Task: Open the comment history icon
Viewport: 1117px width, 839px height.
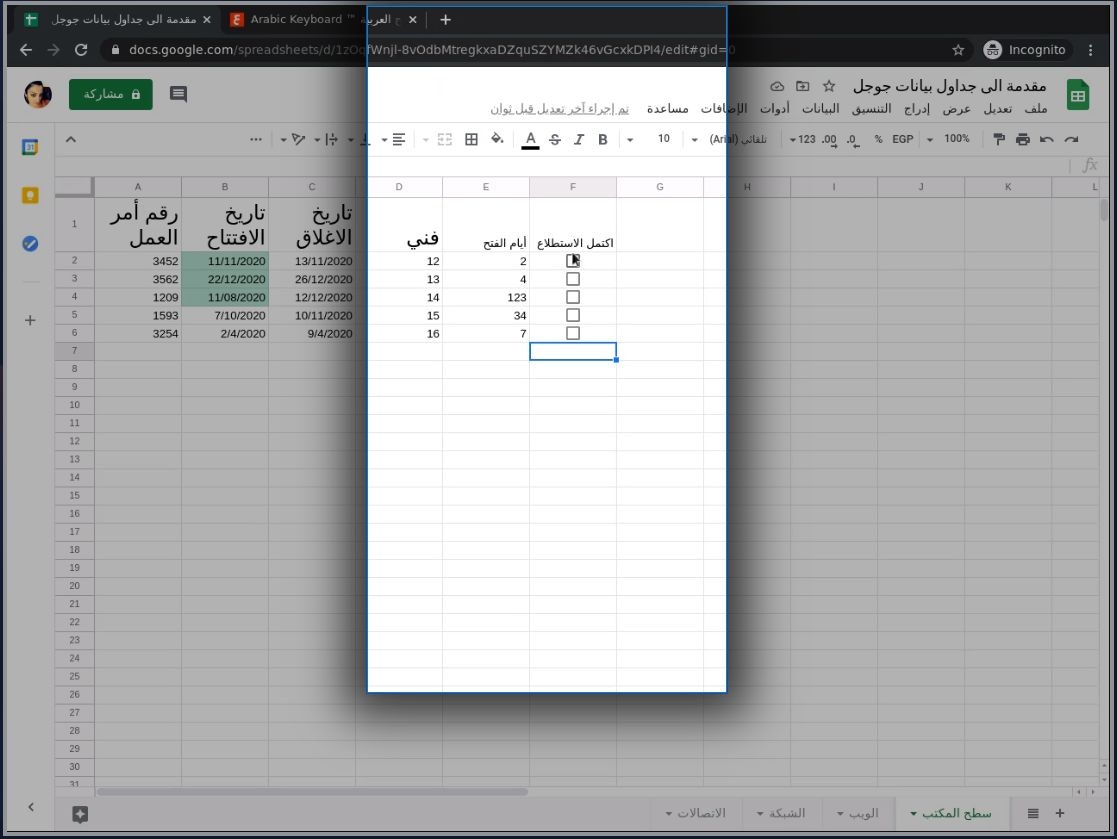Action: (178, 94)
